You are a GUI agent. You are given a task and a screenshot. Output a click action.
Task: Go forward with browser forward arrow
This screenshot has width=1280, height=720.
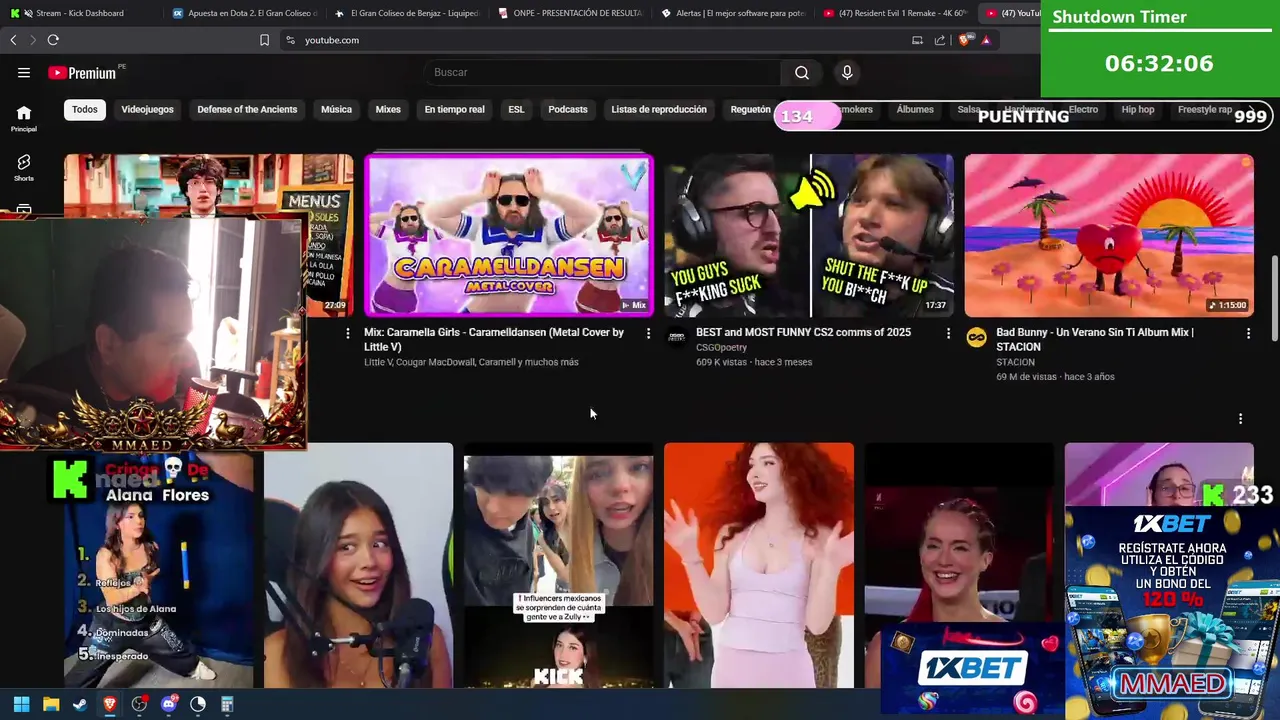coord(32,40)
